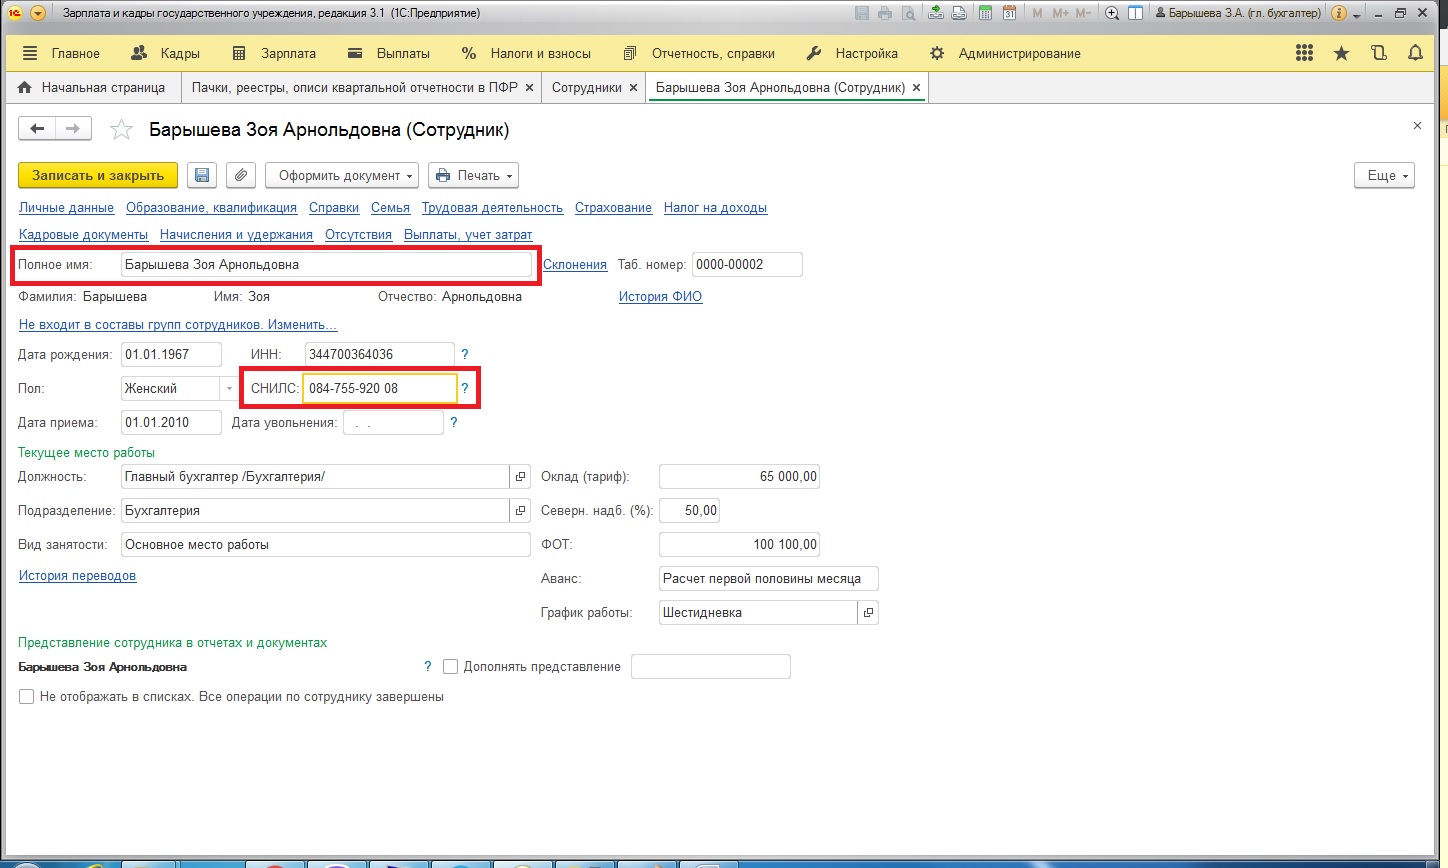The image size is (1448, 868).
Task: Click back navigation arrow
Action: point(37,129)
